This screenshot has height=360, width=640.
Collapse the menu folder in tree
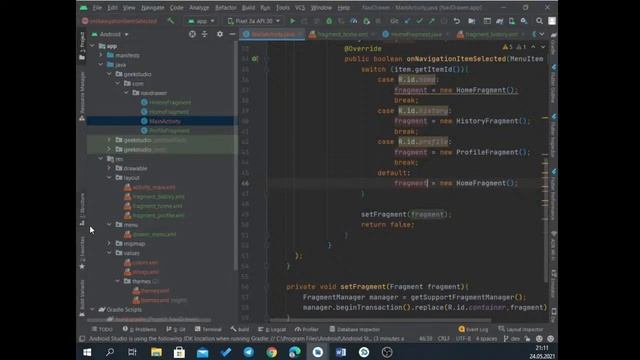click(109, 225)
